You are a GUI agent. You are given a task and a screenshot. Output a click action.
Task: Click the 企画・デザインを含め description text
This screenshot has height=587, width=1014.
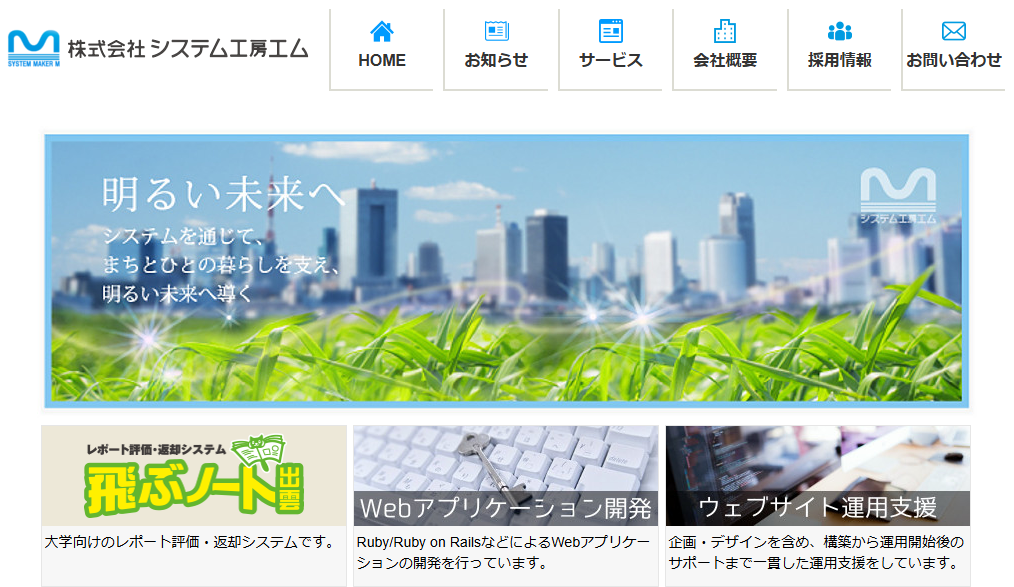(x=816, y=552)
